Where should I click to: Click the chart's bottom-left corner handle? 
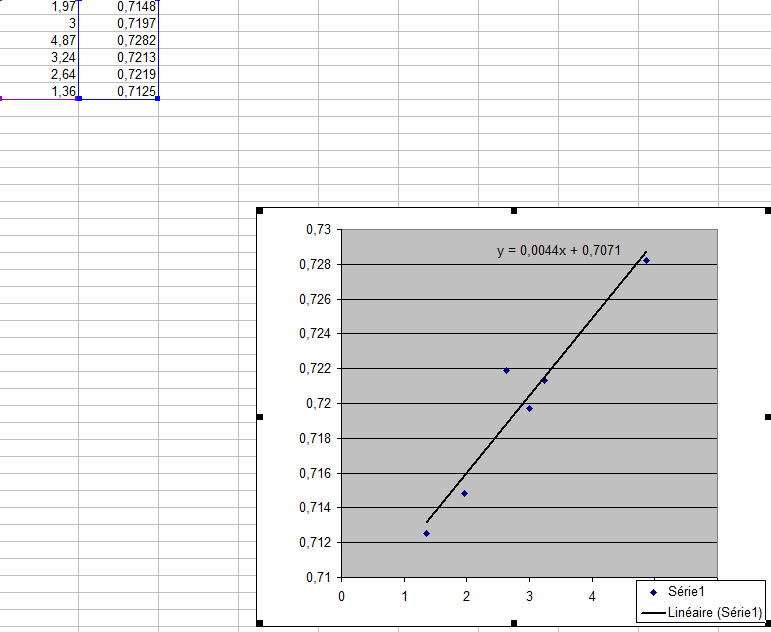coord(260,623)
